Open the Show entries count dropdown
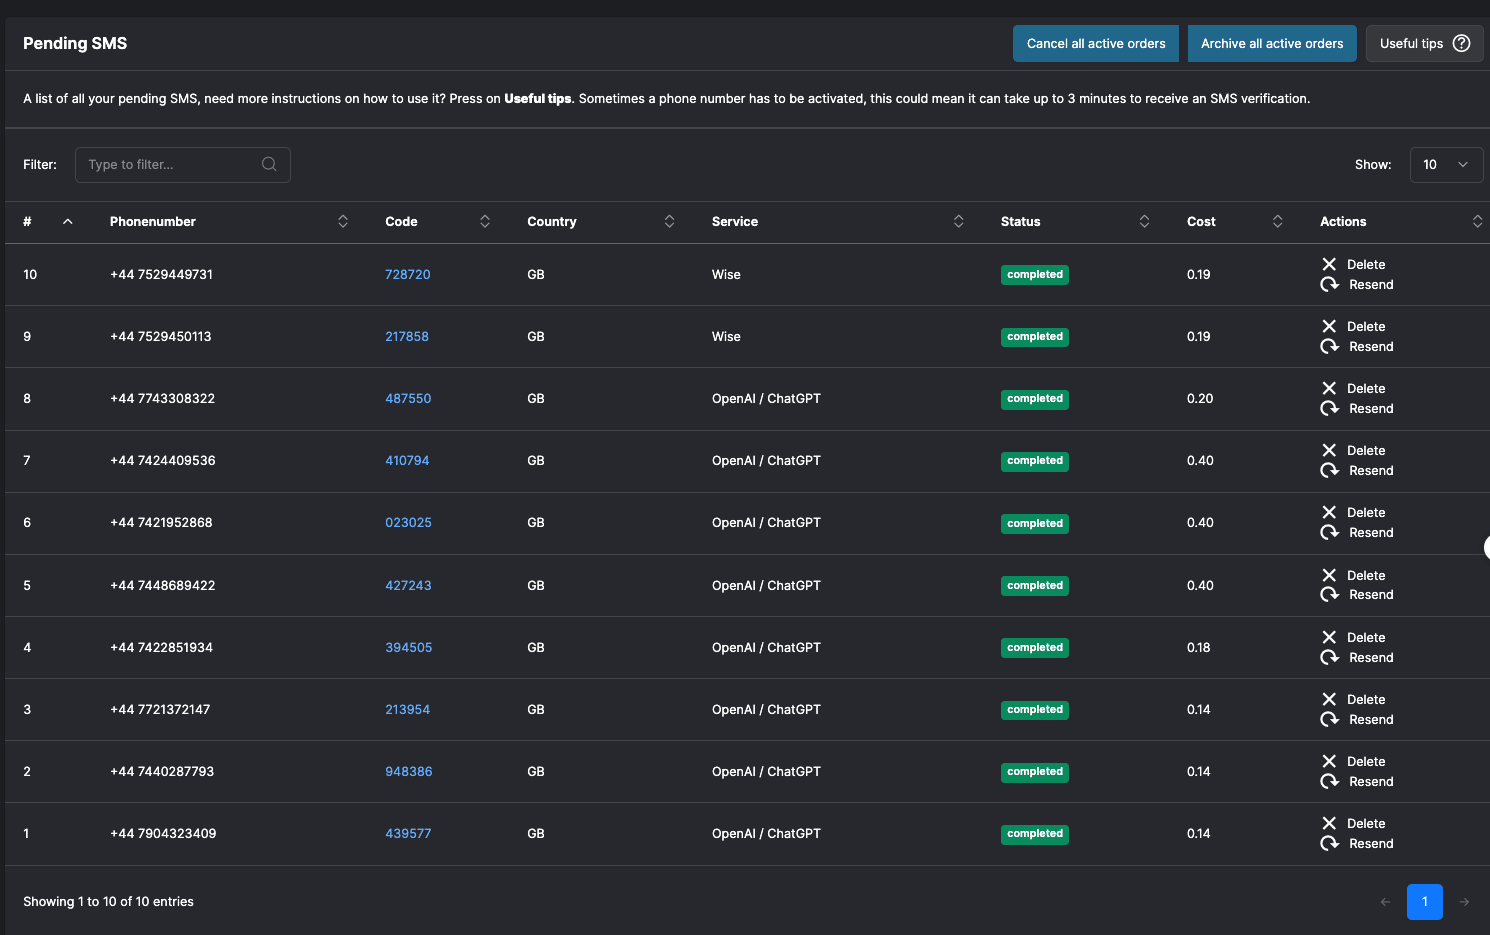This screenshot has height=935, width=1490. point(1446,165)
